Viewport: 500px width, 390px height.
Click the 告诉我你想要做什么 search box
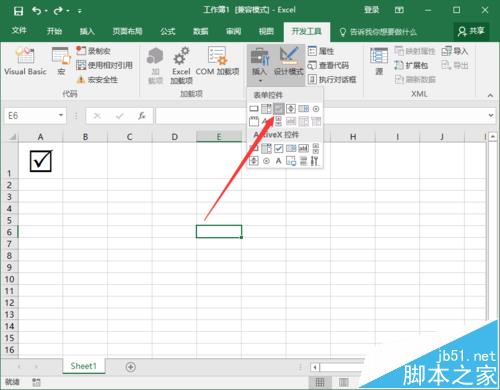click(378, 32)
